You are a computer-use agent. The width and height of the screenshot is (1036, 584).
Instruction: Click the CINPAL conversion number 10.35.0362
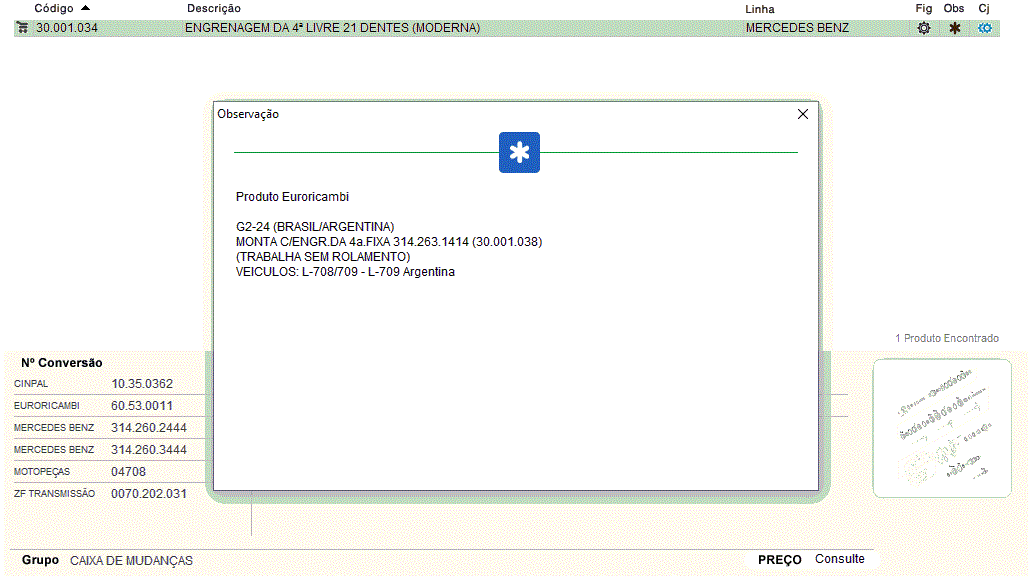[142, 384]
